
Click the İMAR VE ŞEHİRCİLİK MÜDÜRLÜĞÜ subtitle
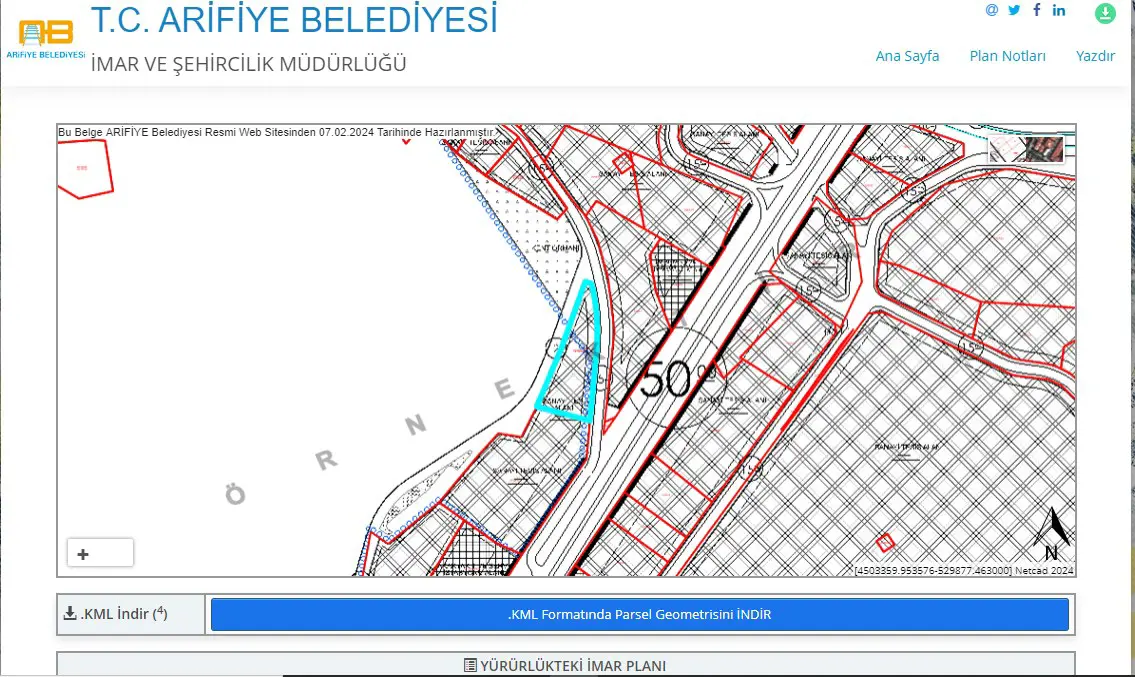248,64
